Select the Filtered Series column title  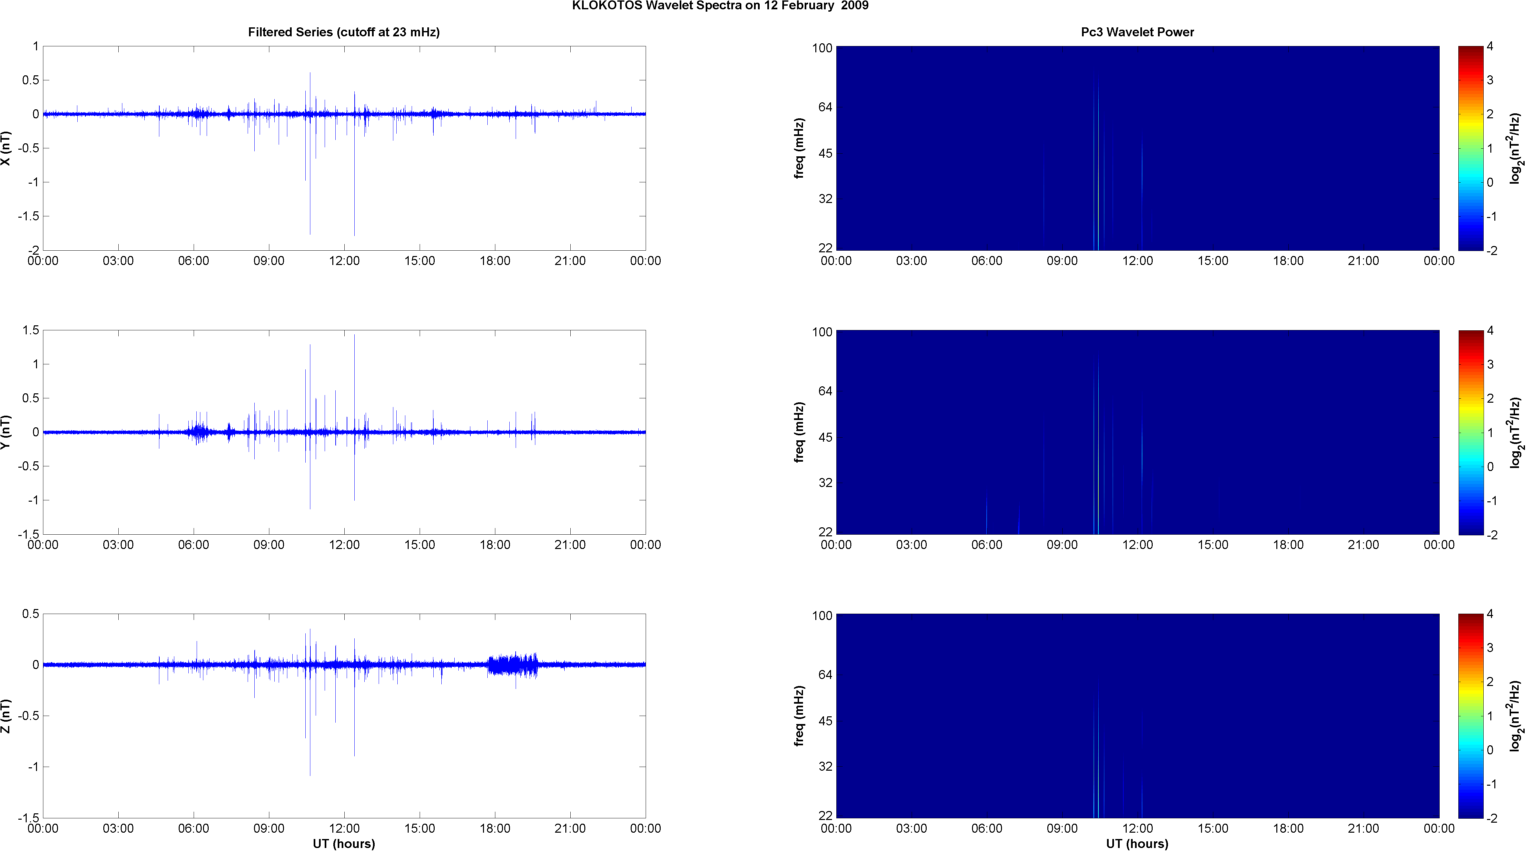(343, 32)
